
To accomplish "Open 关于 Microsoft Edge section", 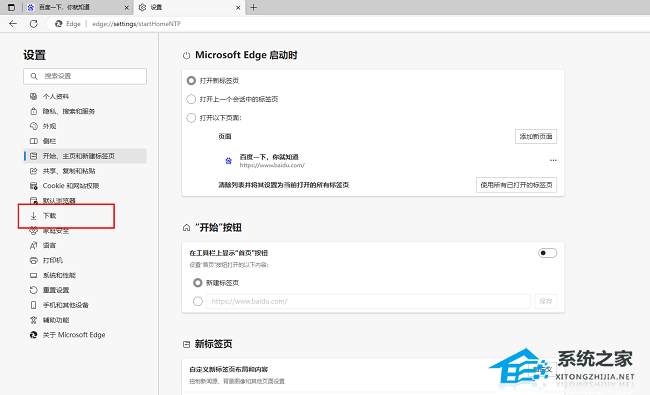I will click(85, 335).
